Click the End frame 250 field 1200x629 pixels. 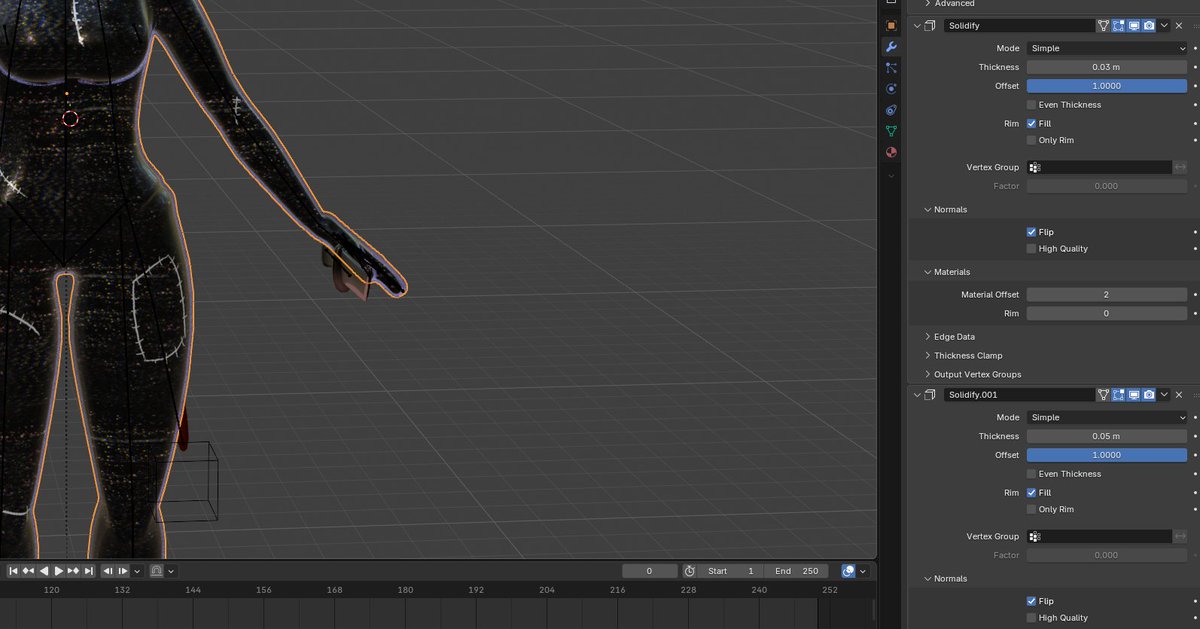tap(797, 571)
